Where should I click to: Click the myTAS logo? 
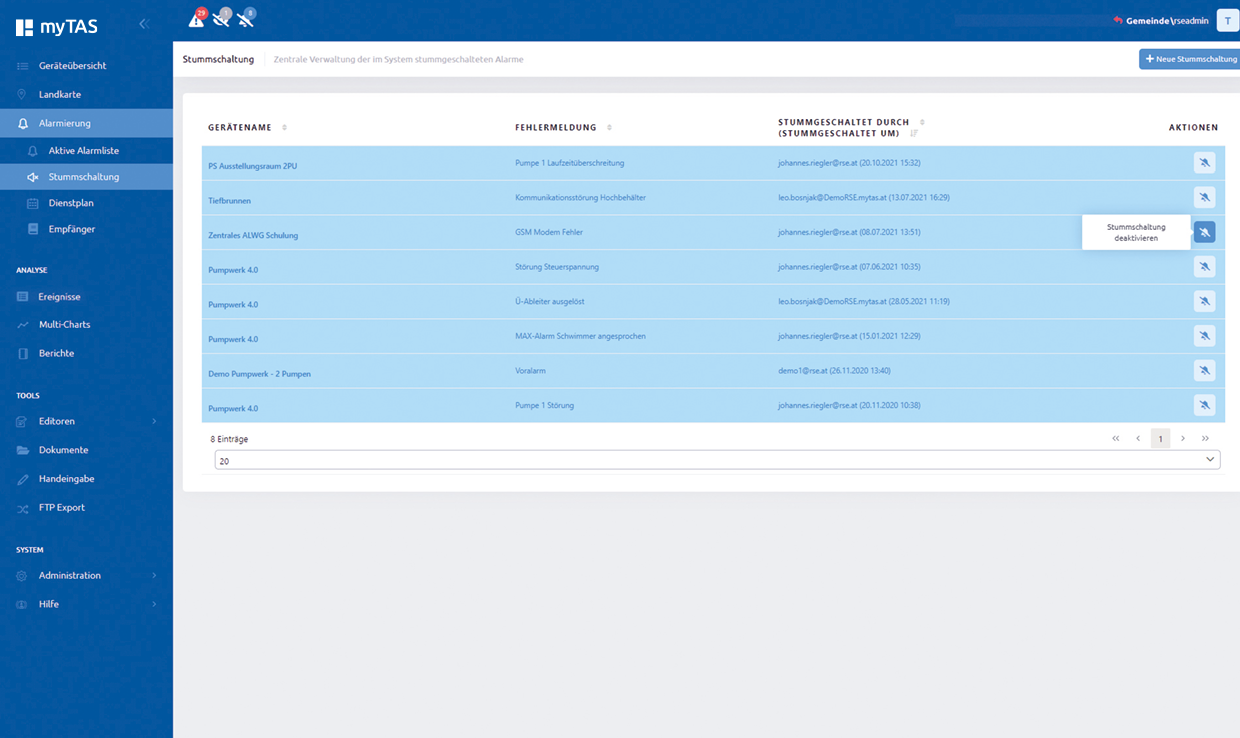pyautogui.click(x=56, y=27)
